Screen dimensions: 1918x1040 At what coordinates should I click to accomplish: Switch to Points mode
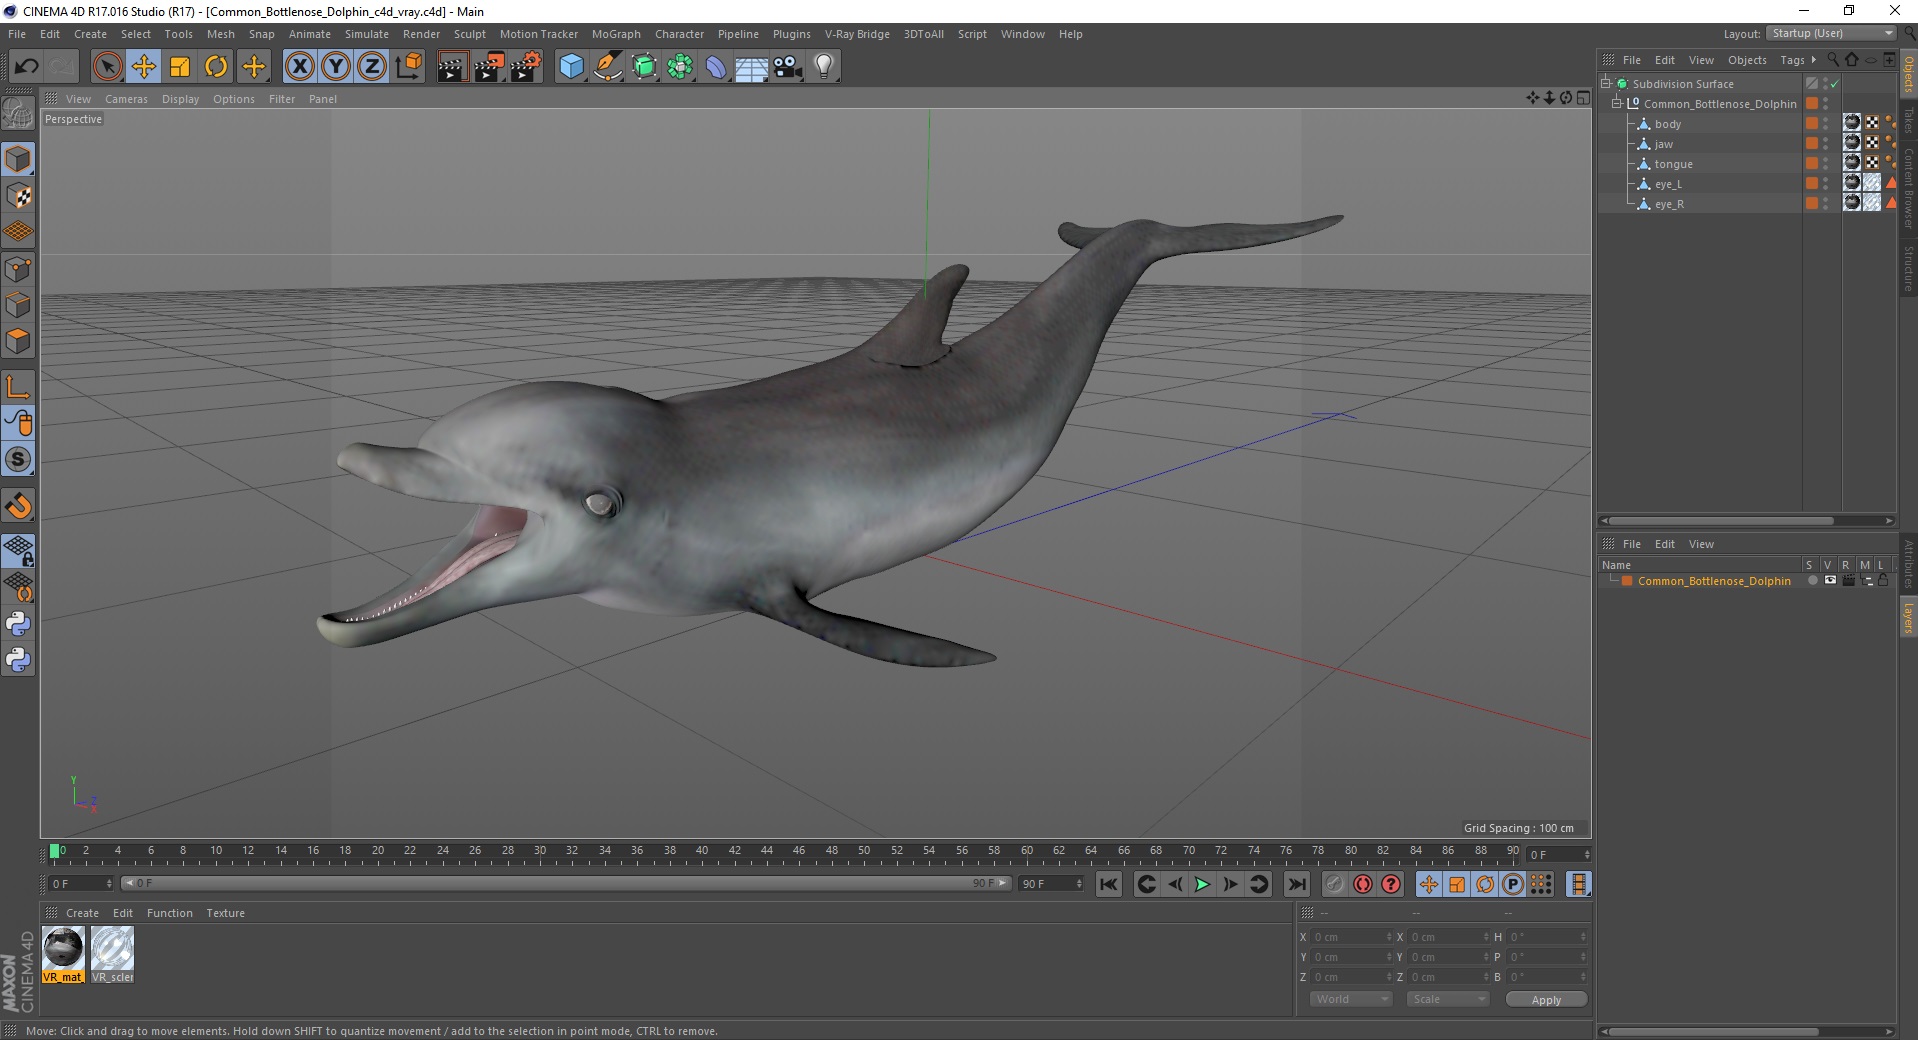pos(18,269)
